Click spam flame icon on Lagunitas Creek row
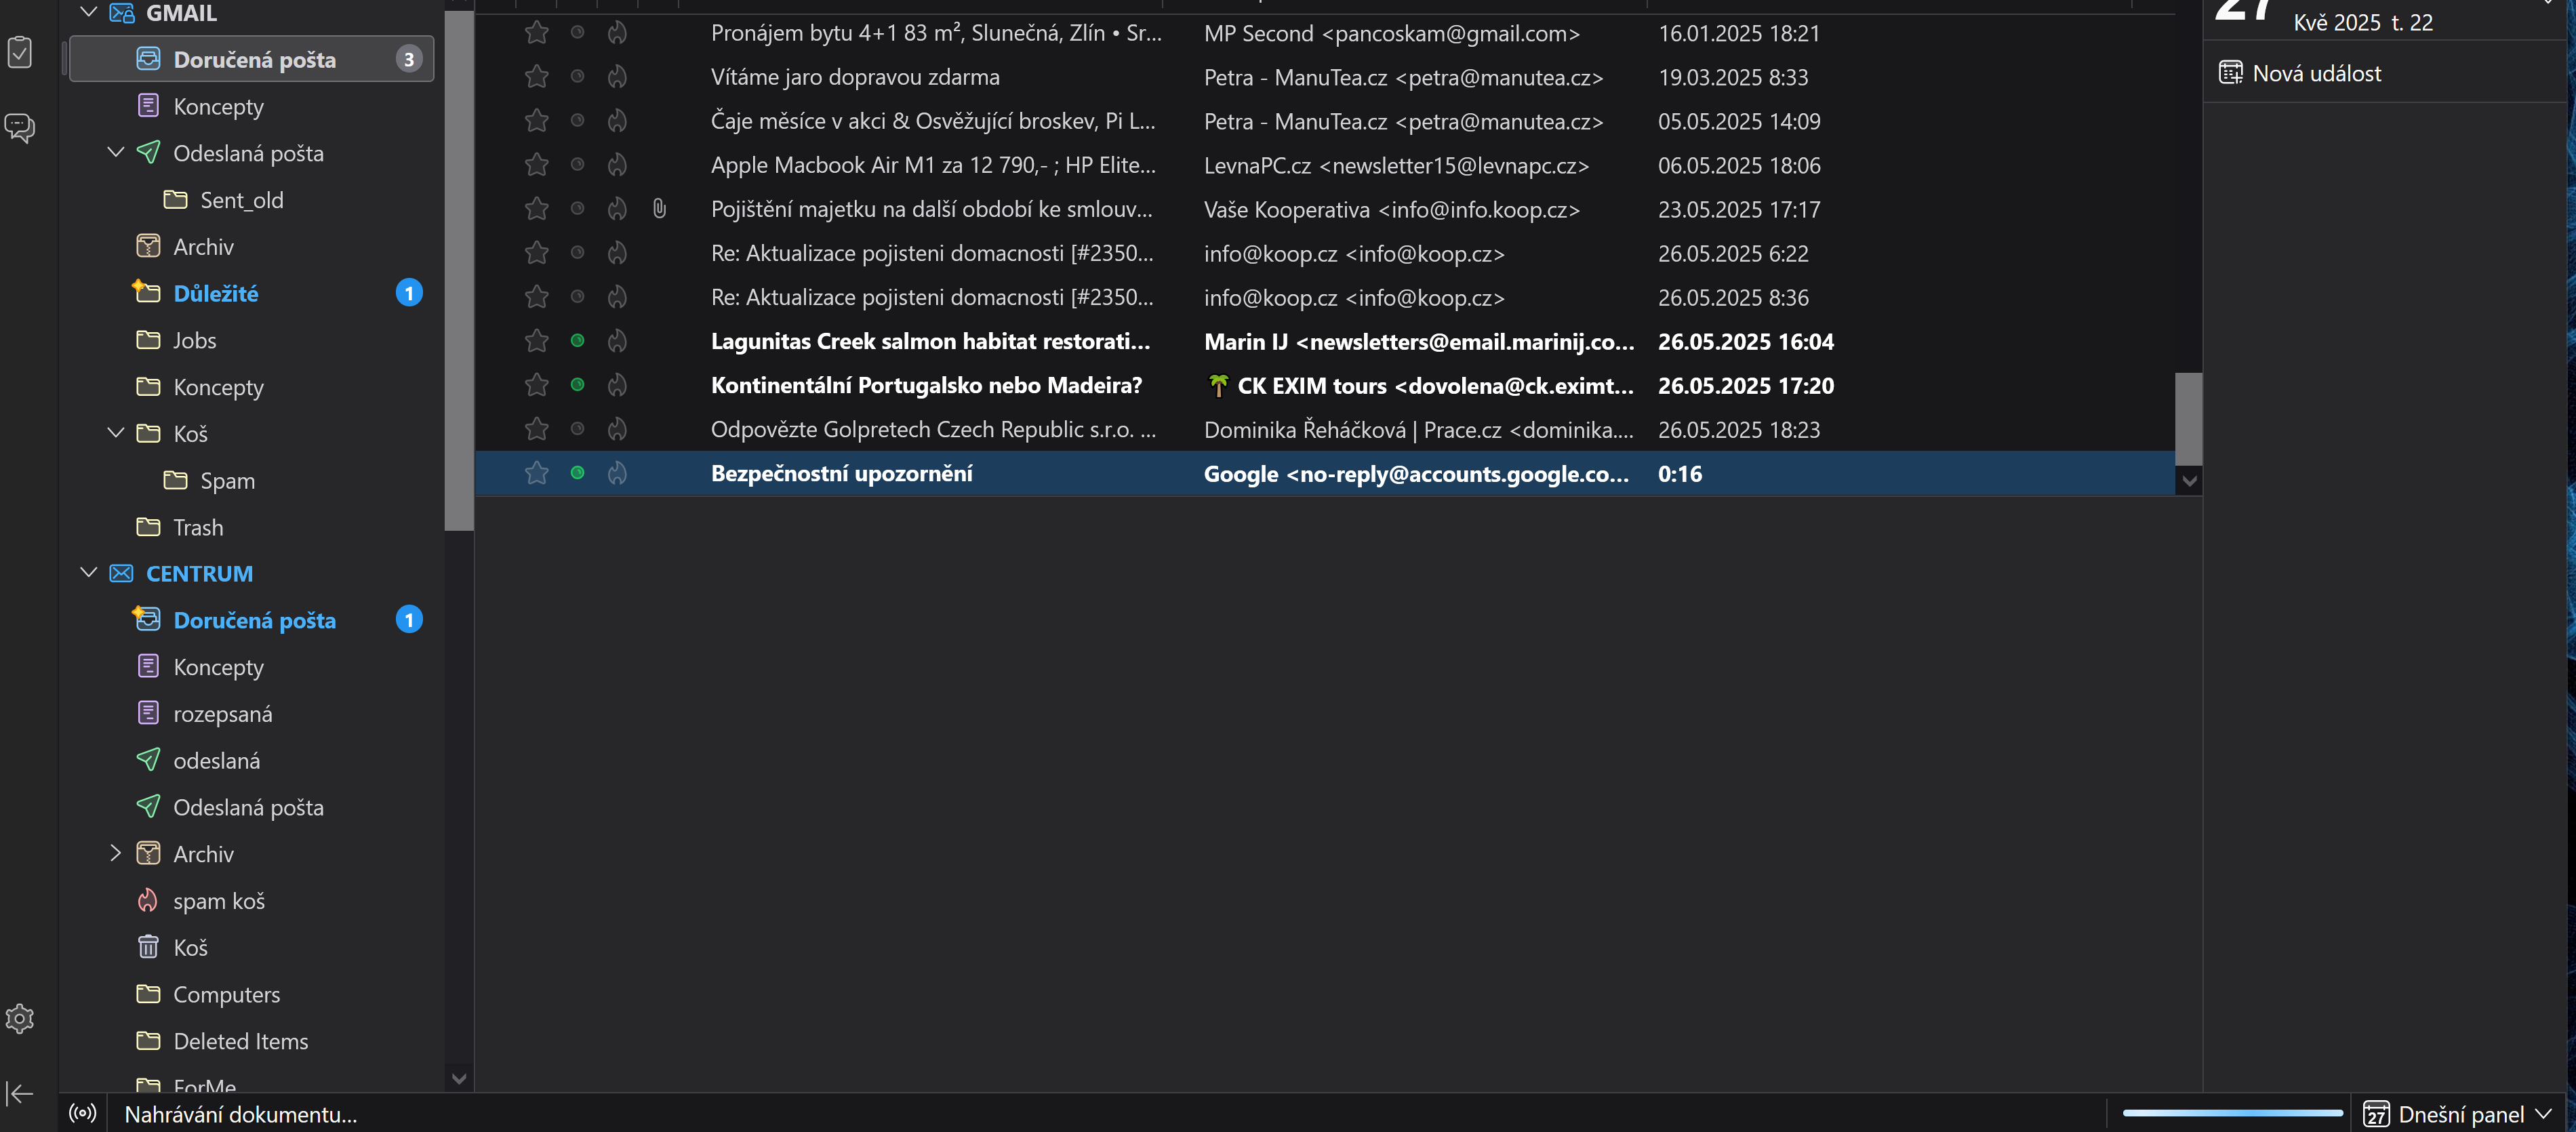The height and width of the screenshot is (1132, 2576). click(x=617, y=341)
